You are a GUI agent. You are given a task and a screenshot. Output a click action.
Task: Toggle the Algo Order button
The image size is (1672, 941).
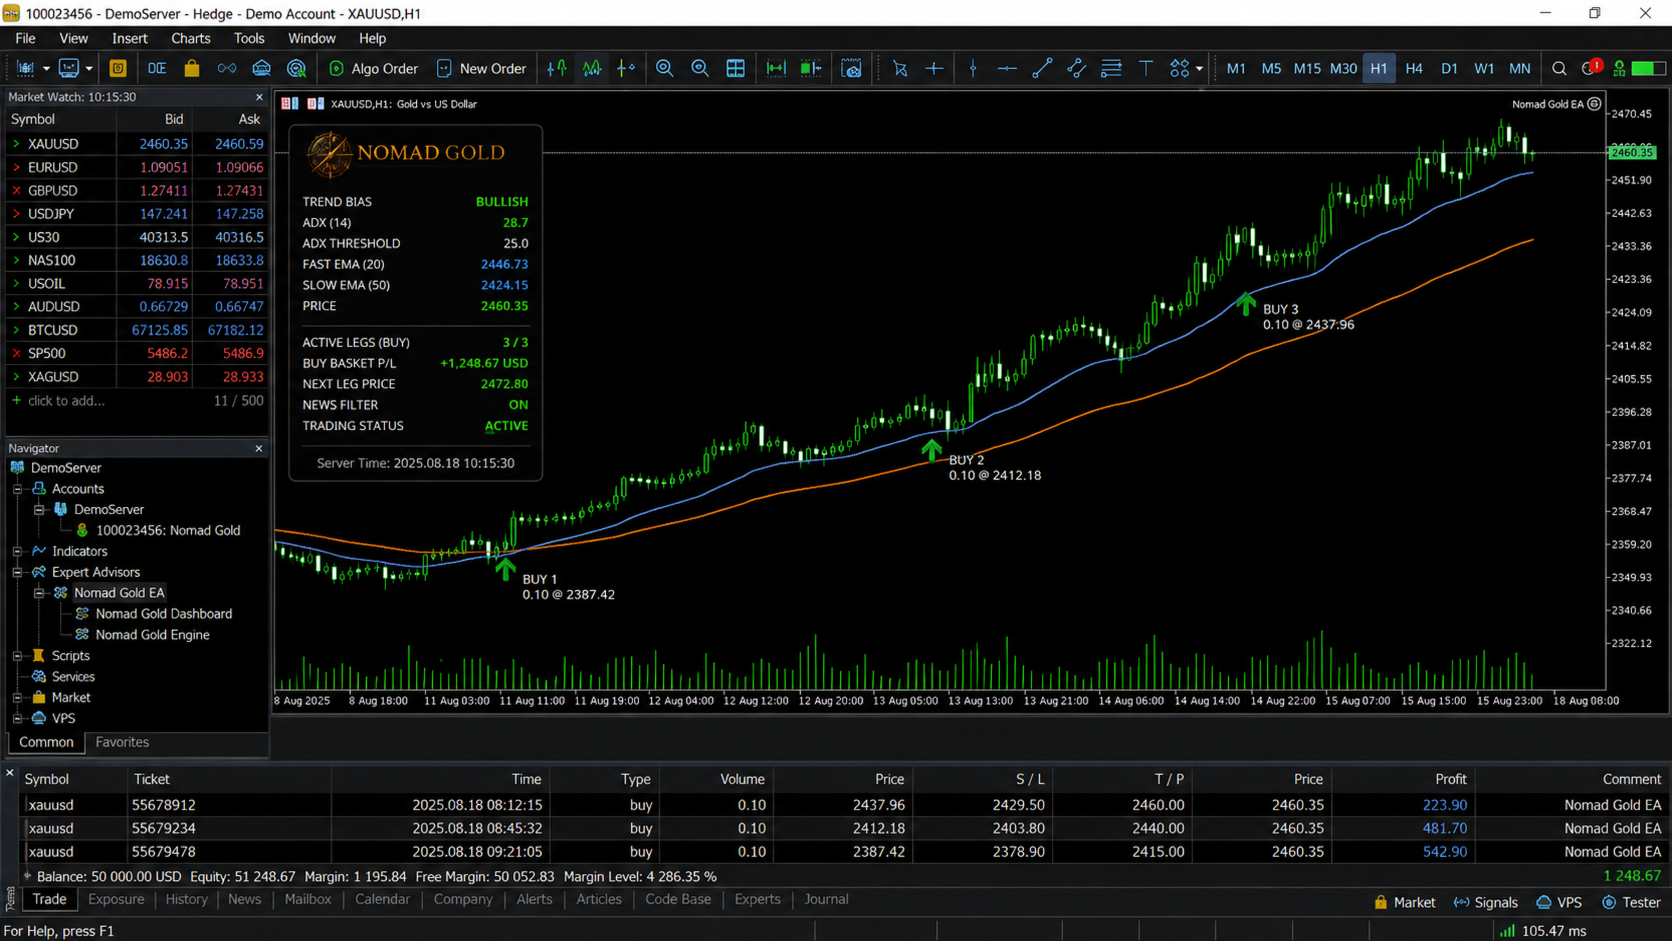pos(373,68)
